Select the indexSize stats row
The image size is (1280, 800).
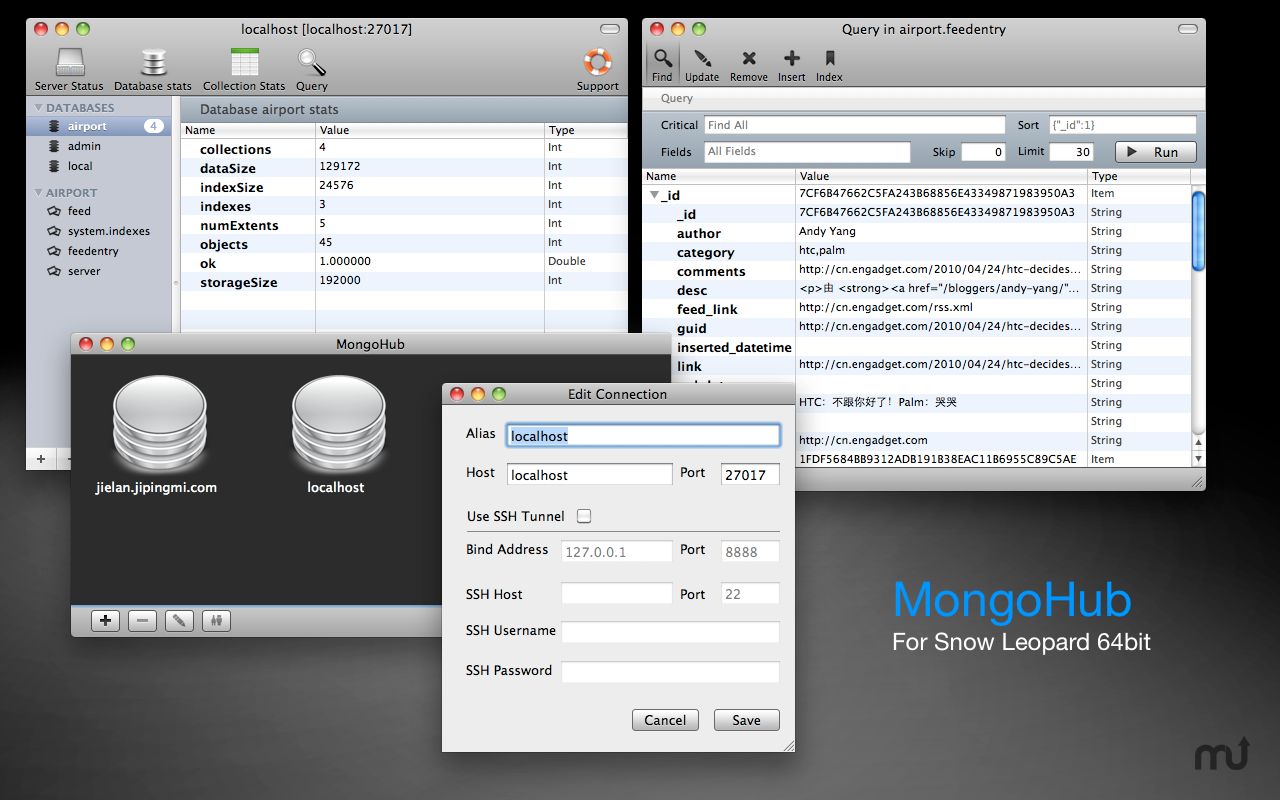click(404, 186)
